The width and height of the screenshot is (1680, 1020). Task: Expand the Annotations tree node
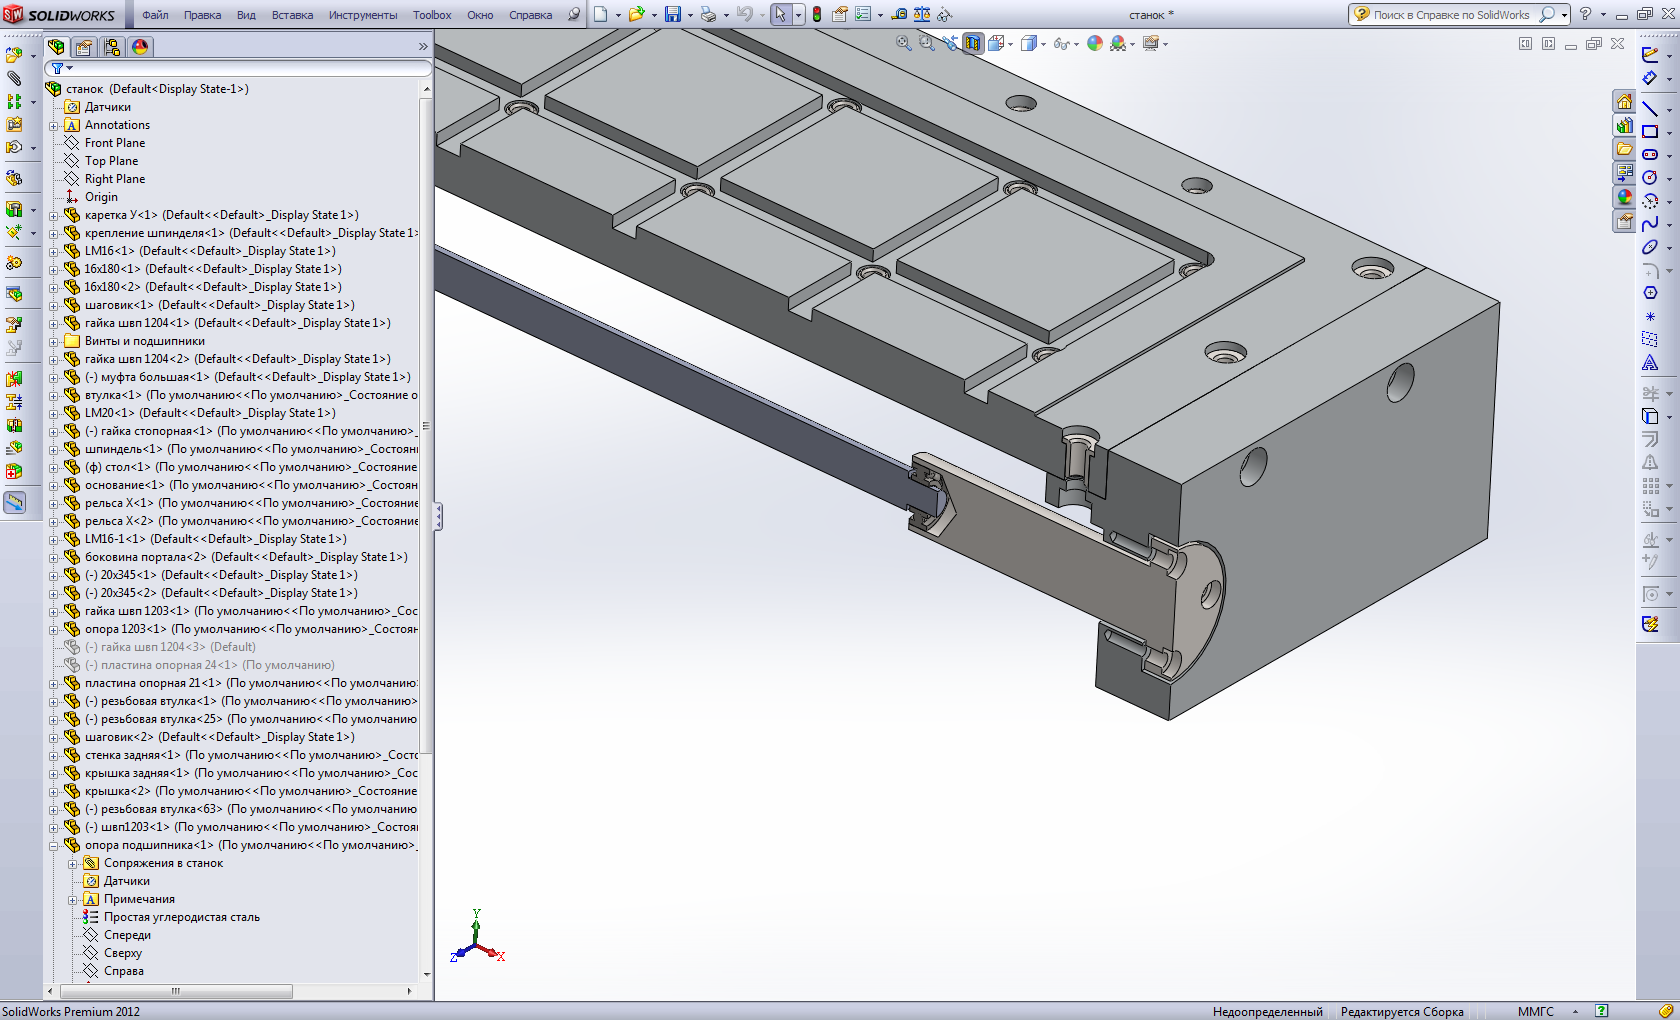(x=54, y=125)
